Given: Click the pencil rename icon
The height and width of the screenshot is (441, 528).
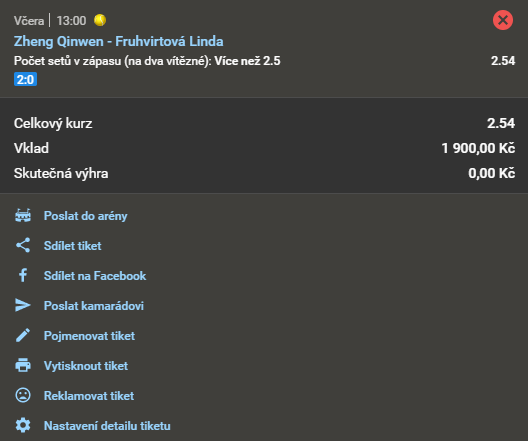Looking at the screenshot, I should tap(23, 335).
